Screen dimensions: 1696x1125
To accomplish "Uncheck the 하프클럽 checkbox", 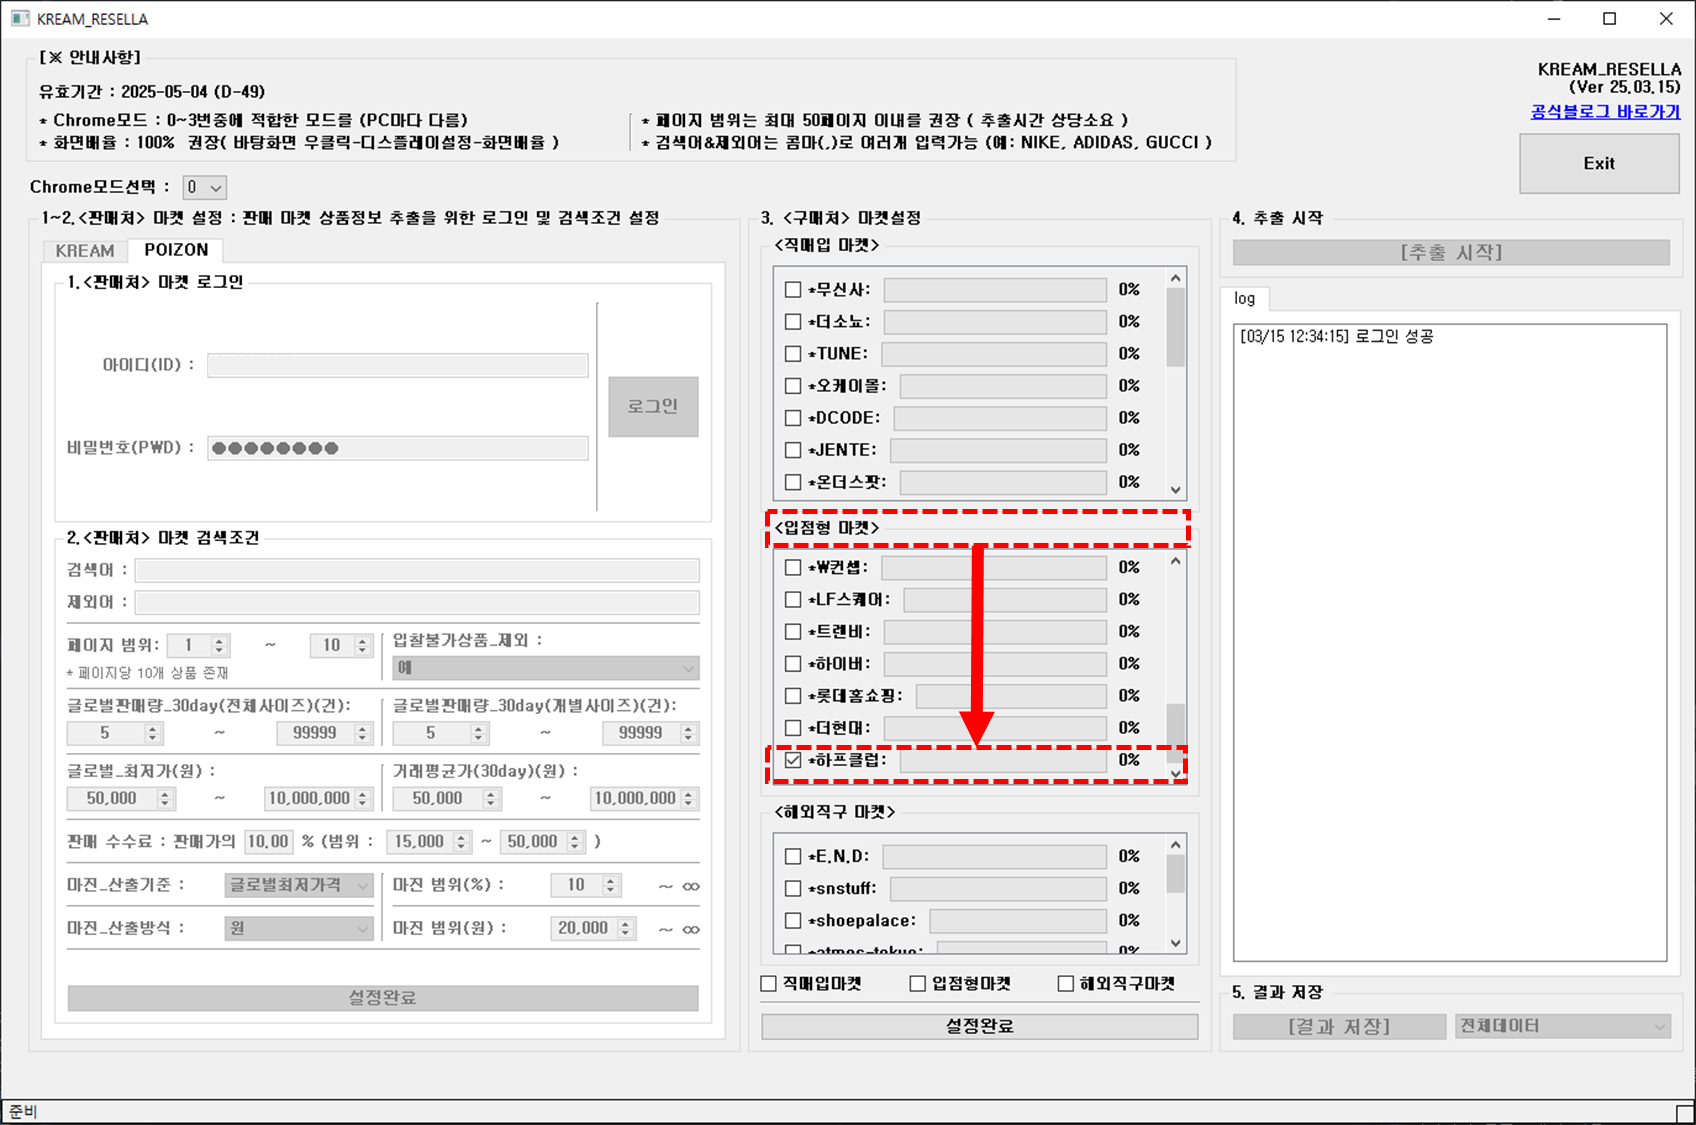I will tap(793, 760).
